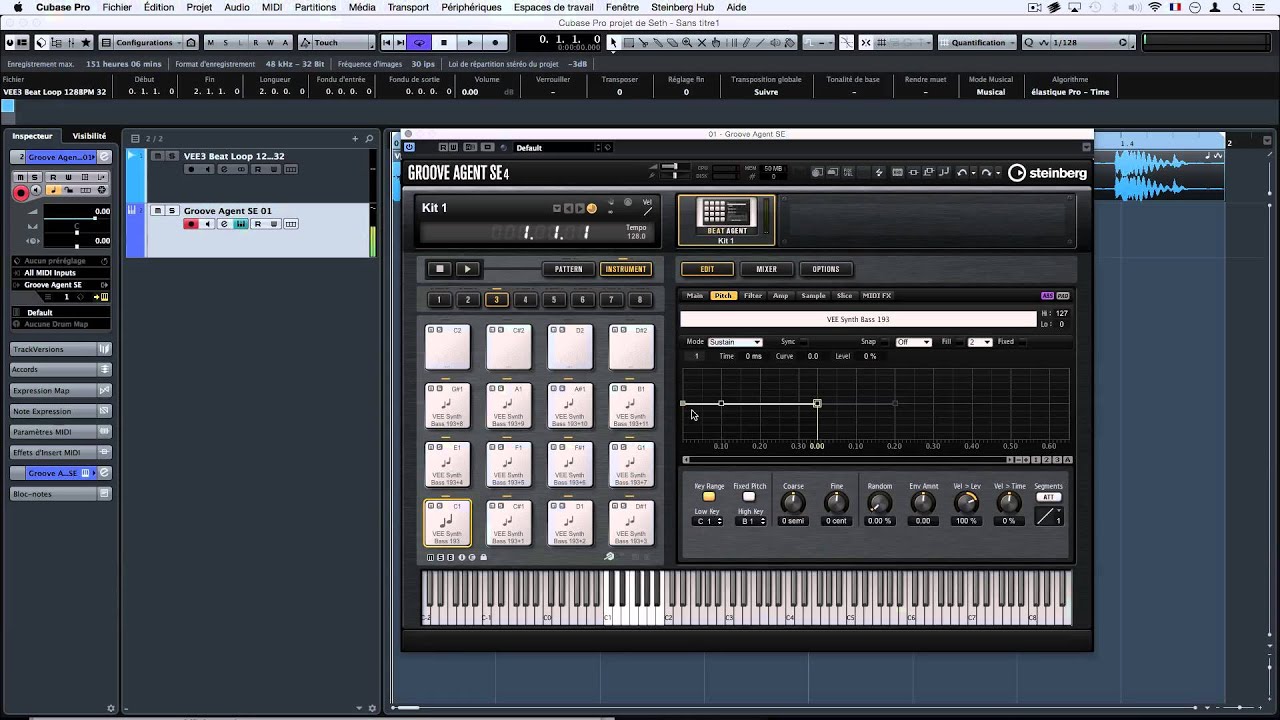Select the Zoom magnifier tool
This screenshot has height=720, width=1280.
coord(687,42)
